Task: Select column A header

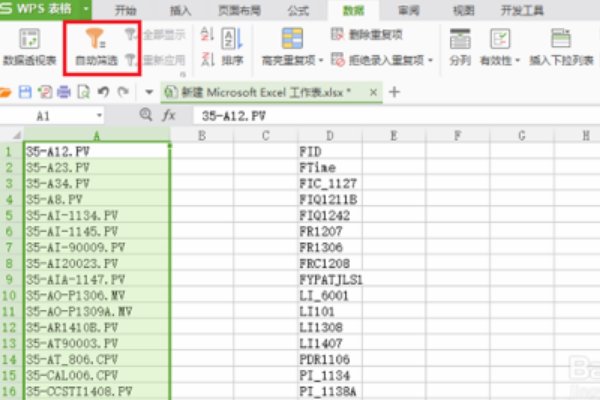Action: 97,136
